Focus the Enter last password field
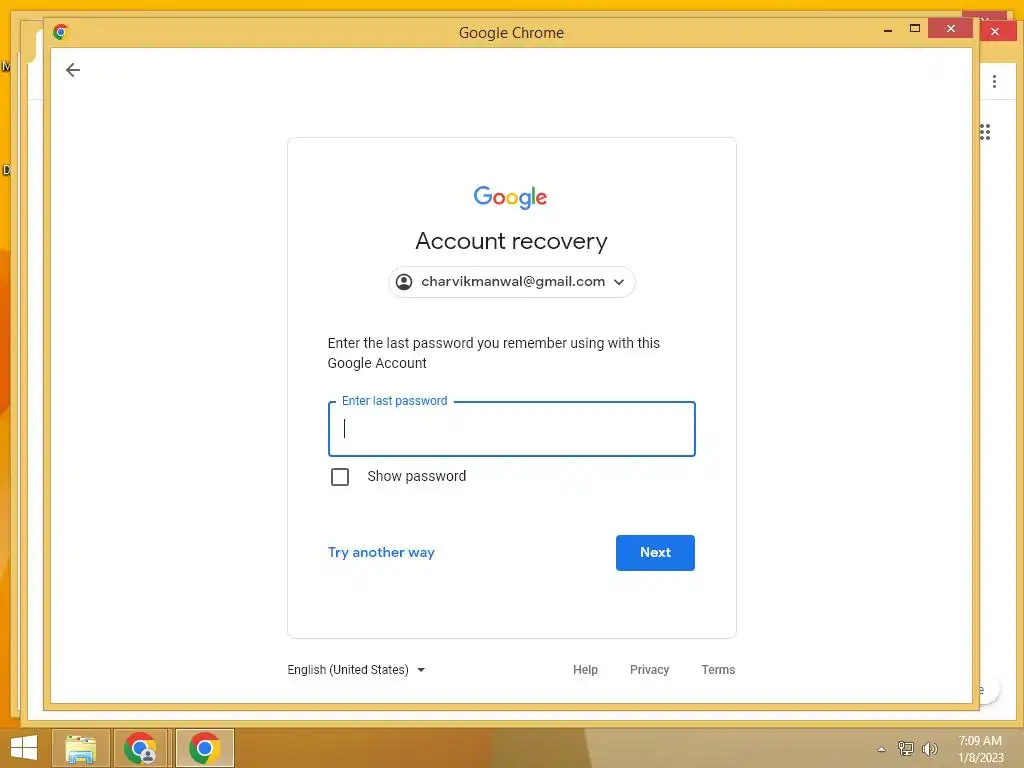1024x768 pixels. click(x=511, y=428)
